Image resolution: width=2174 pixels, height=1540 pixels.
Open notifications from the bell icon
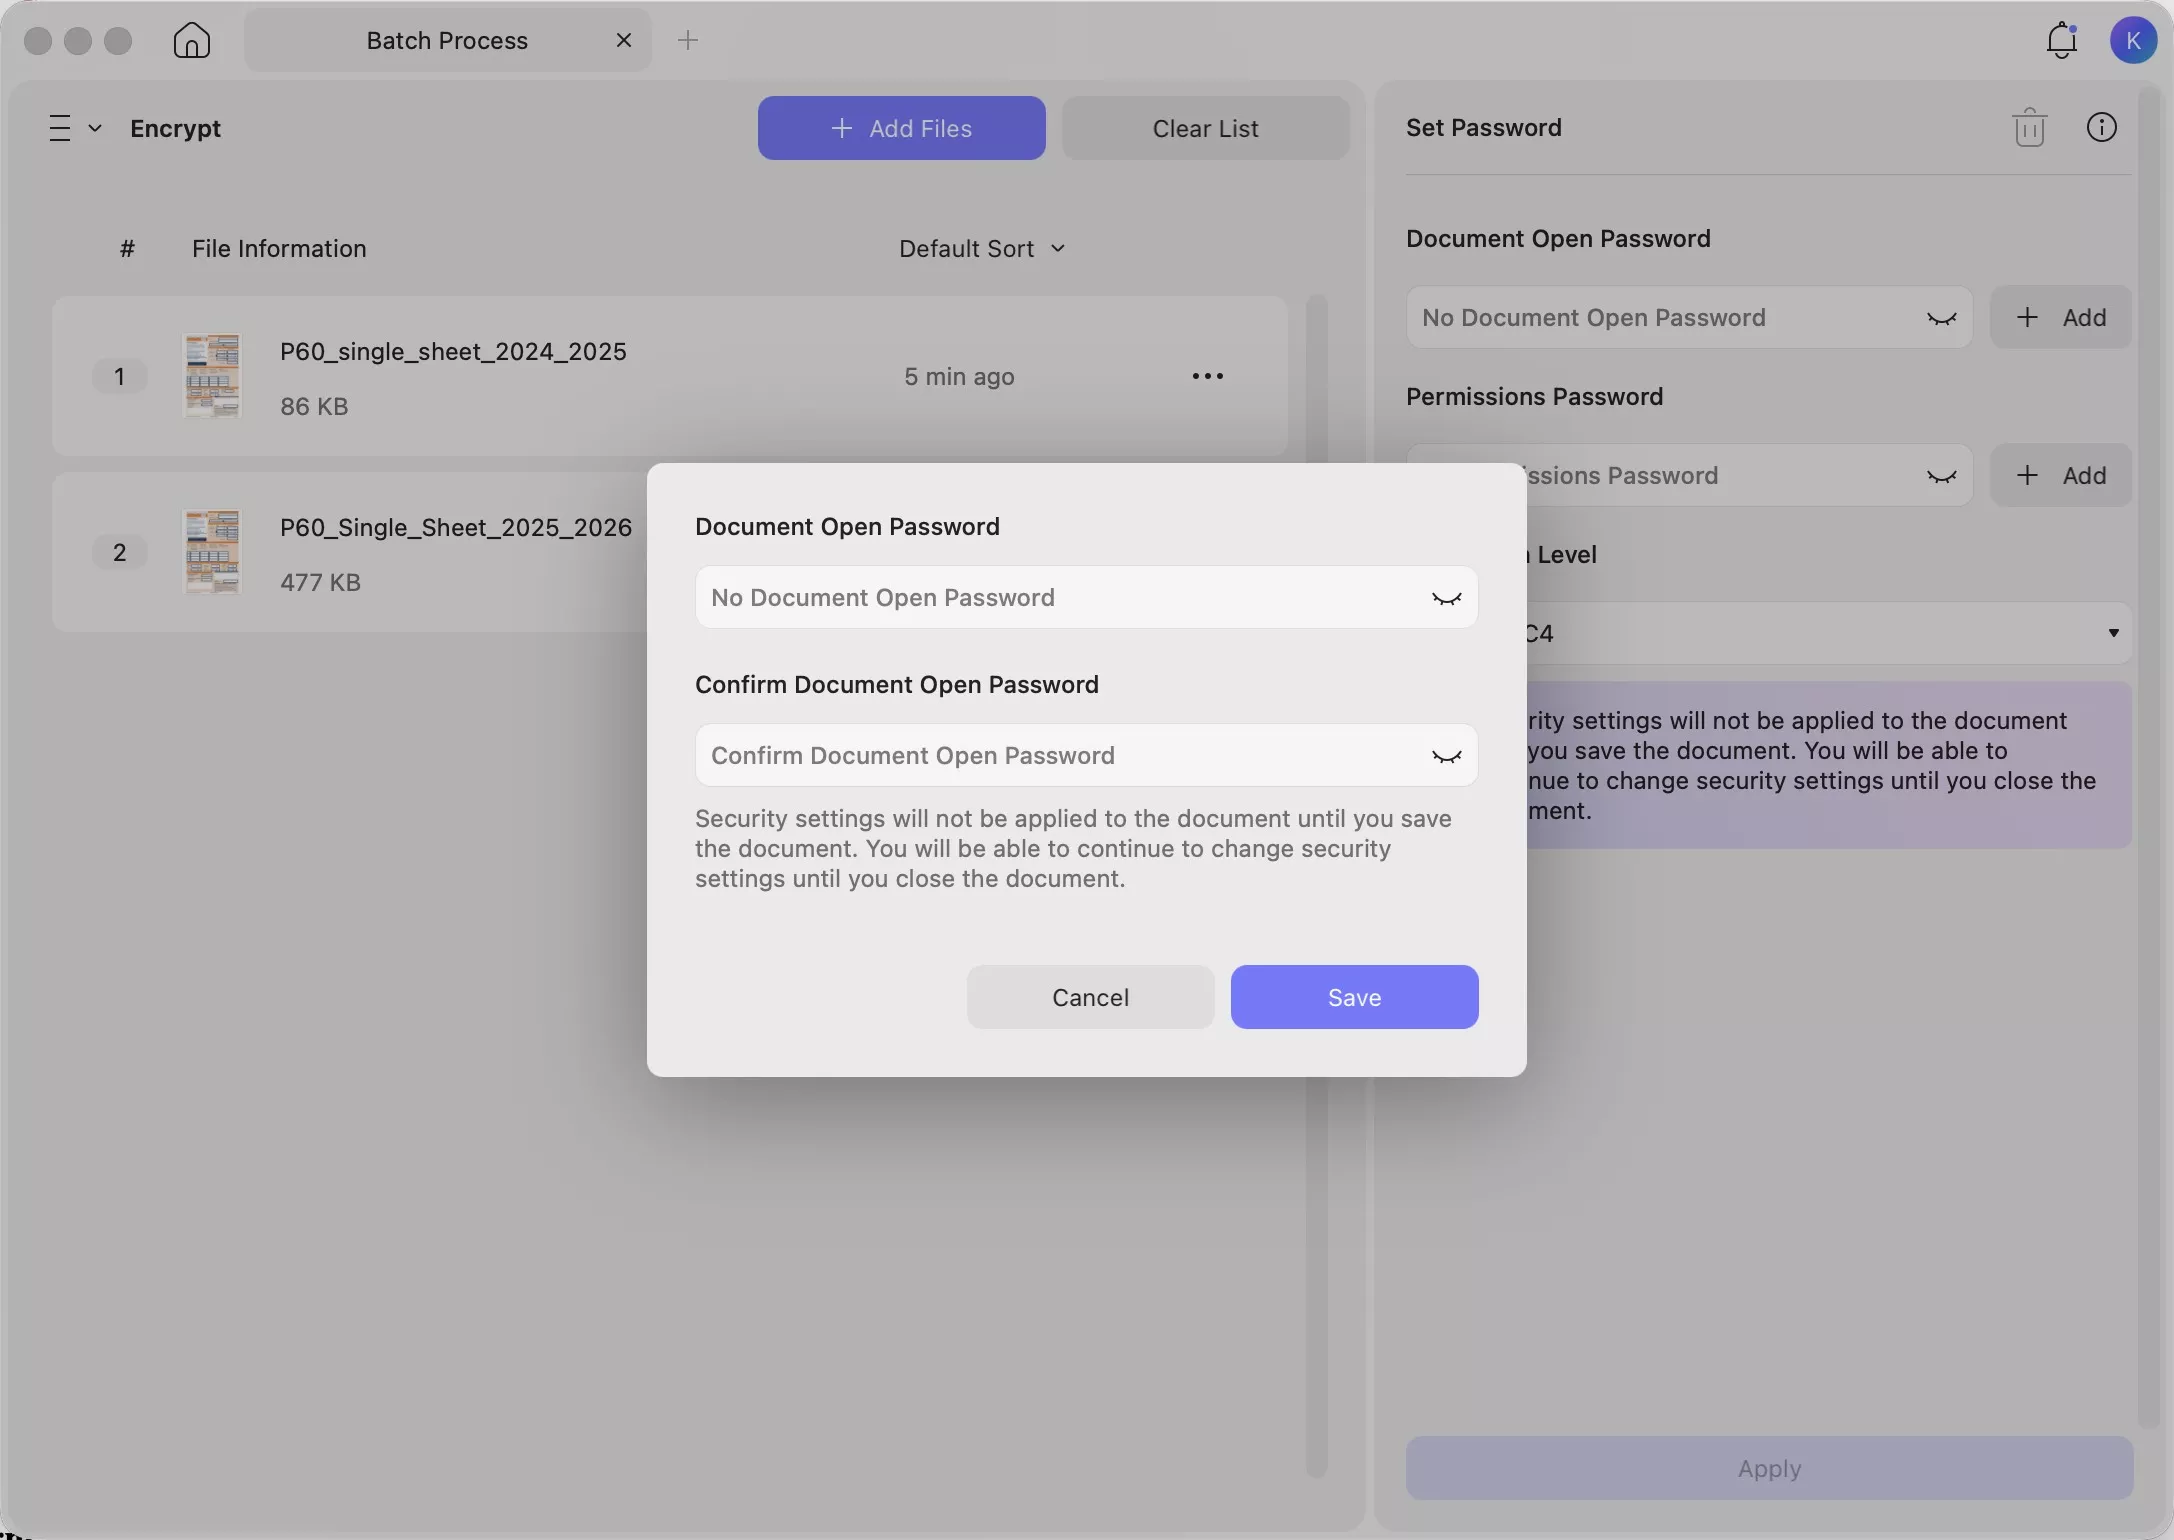2060,40
